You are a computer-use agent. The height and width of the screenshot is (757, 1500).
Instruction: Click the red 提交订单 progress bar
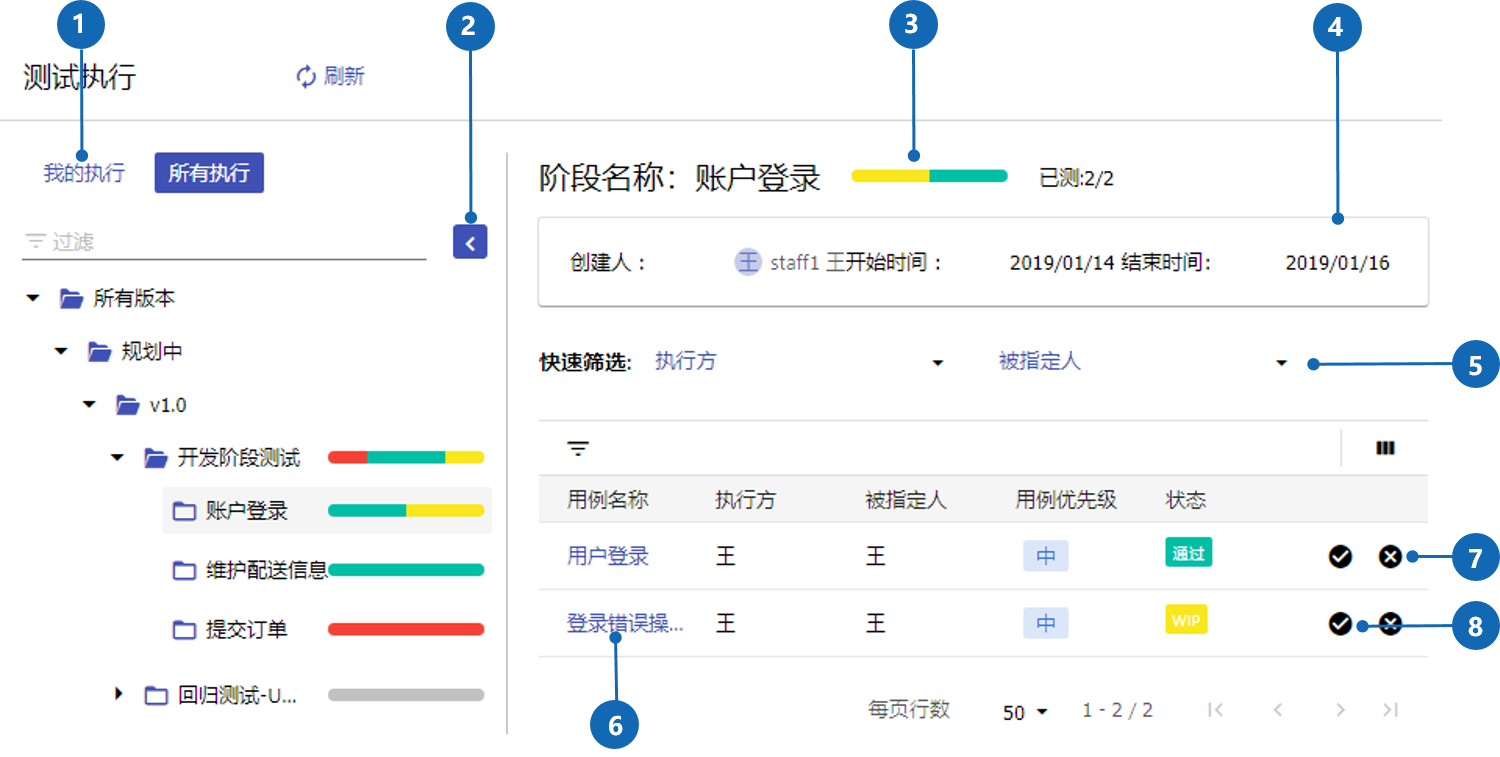406,629
